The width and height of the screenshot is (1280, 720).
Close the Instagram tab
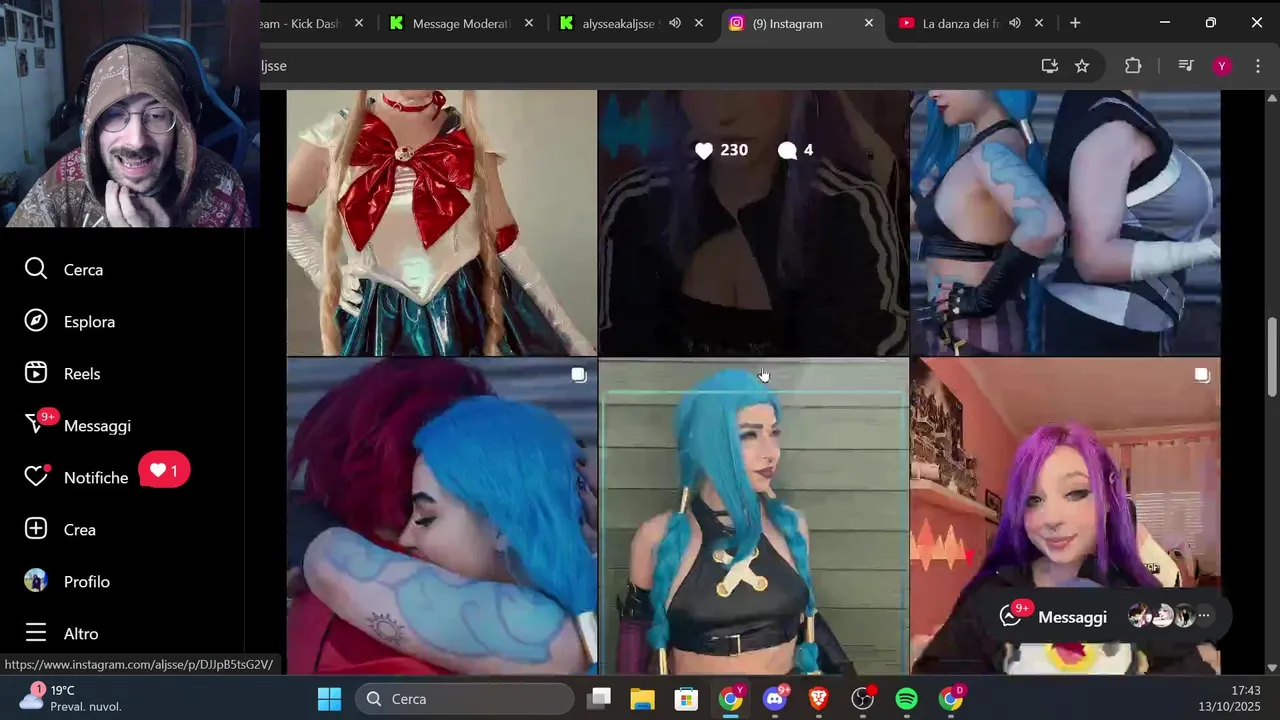pos(869,23)
